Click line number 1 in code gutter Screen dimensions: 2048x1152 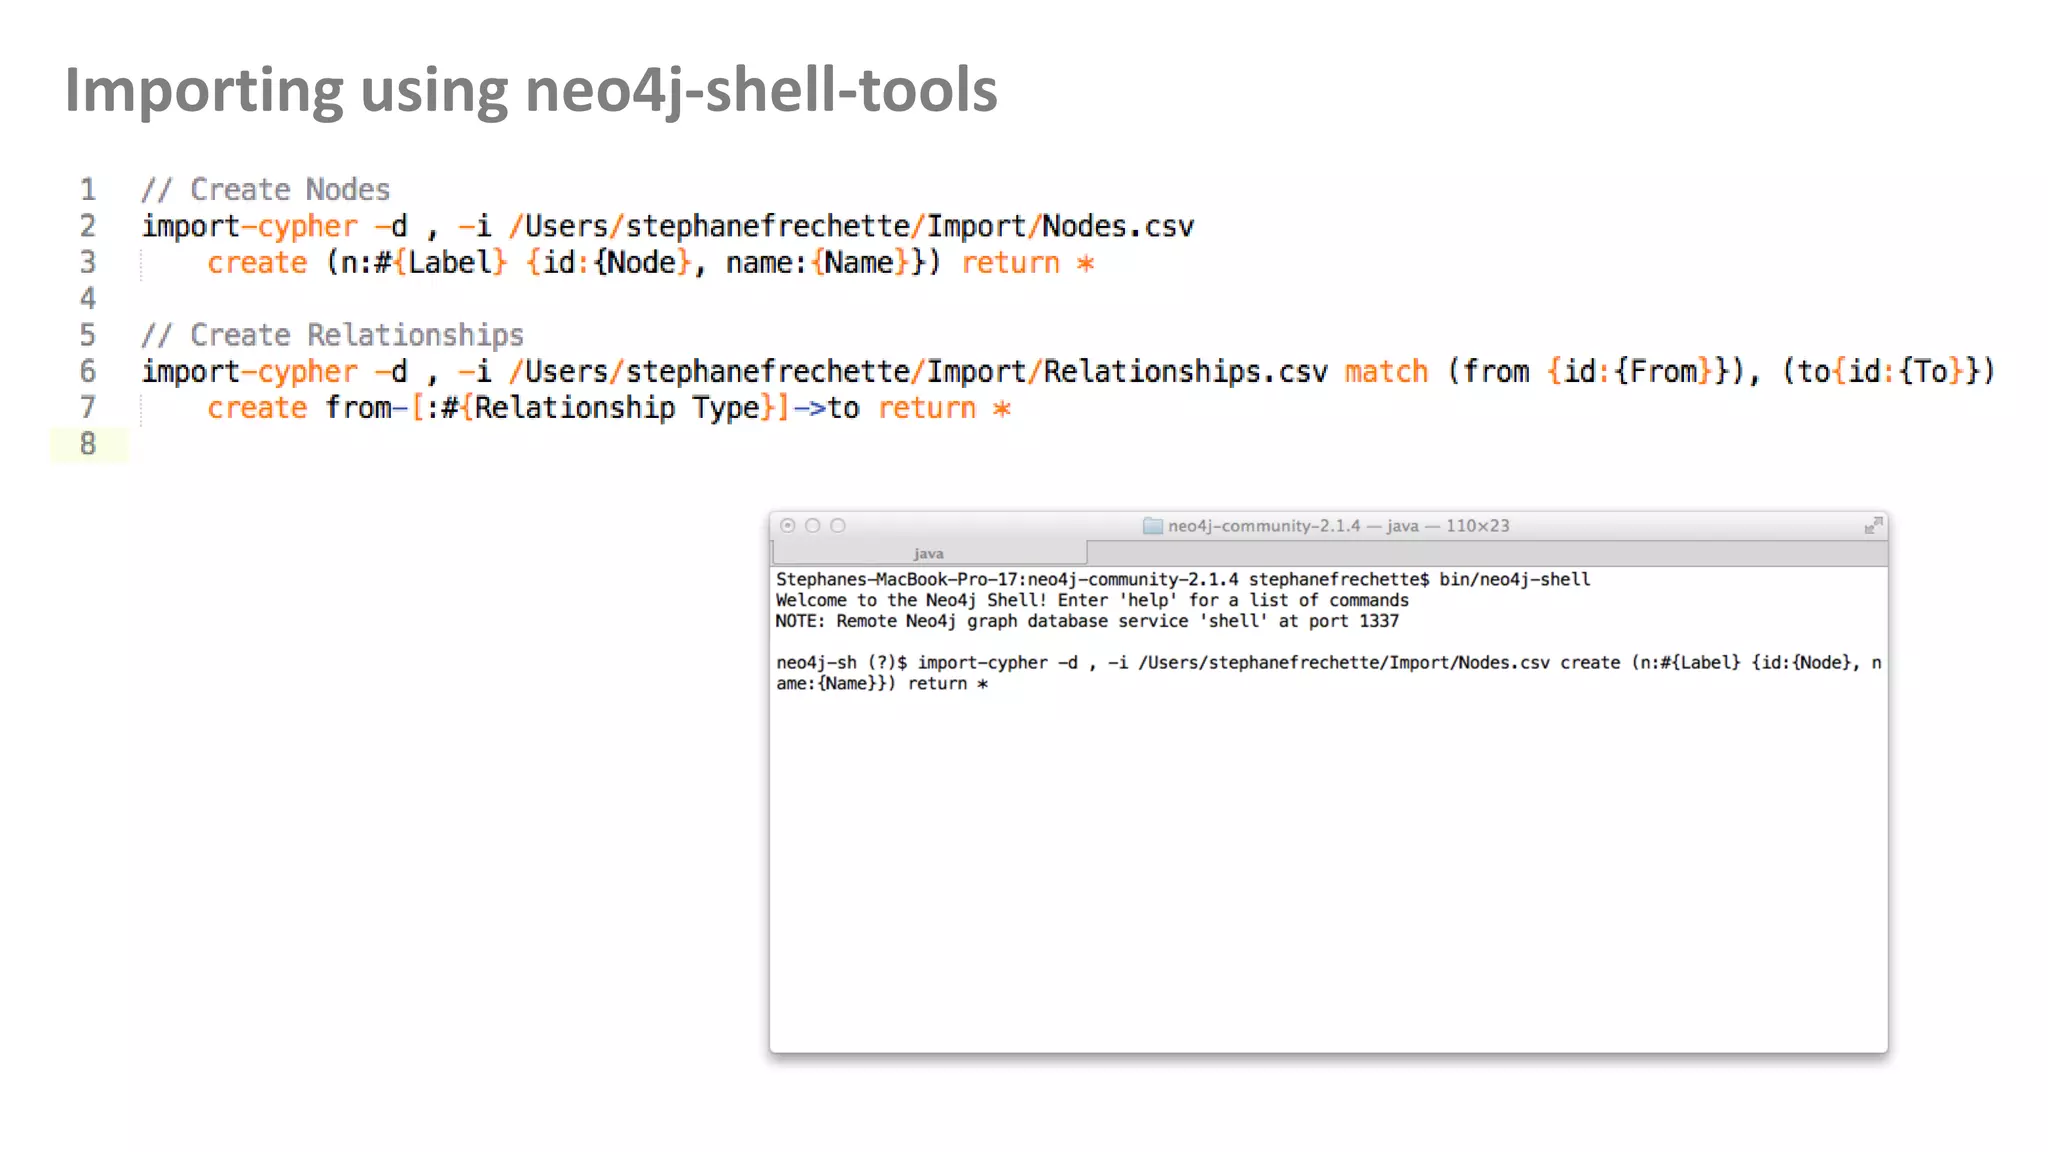click(88, 189)
